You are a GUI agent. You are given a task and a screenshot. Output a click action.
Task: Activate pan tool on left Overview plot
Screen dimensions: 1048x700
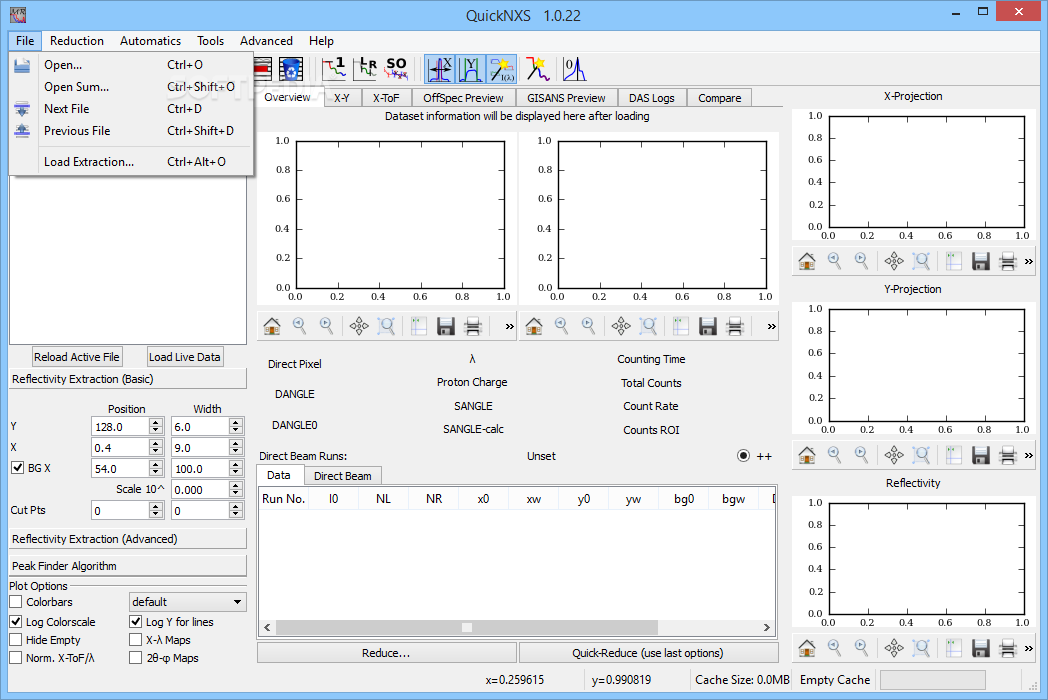359,326
